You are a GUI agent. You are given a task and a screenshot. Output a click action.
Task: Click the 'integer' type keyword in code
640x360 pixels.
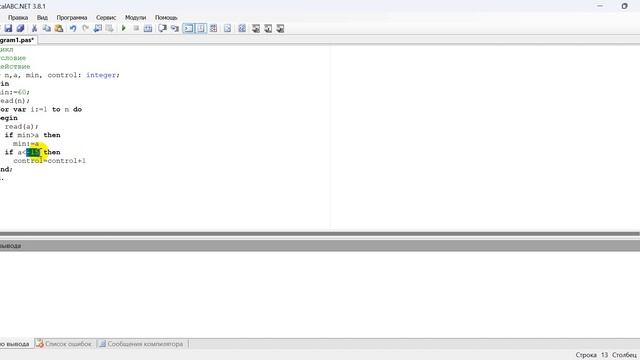click(102, 75)
